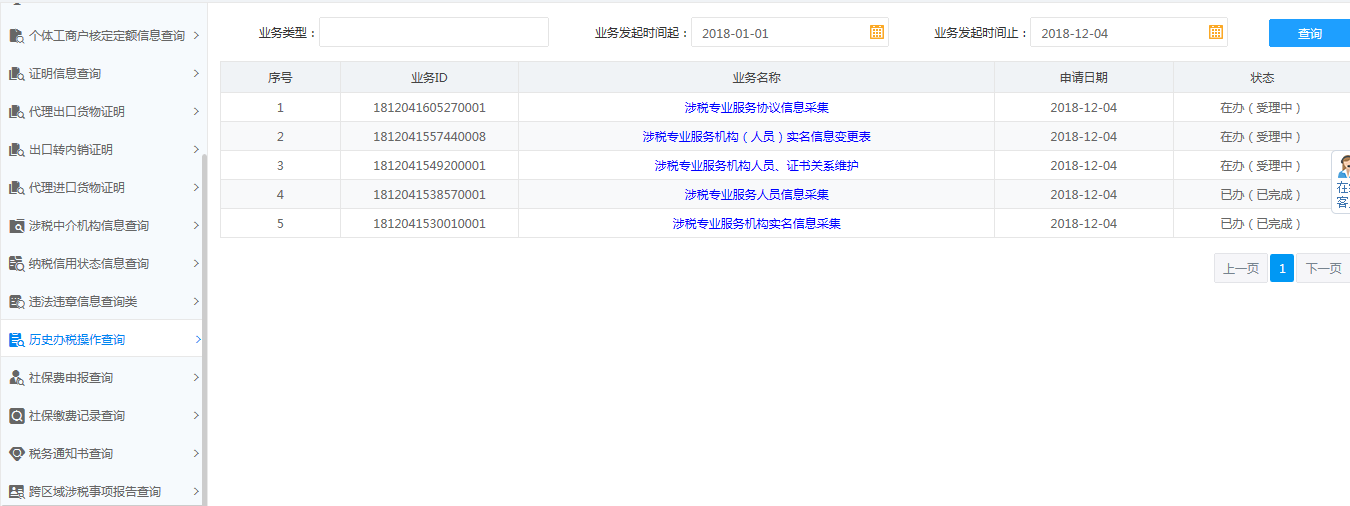Viewport: 1350px width, 506px height.
Task: Expand the 出口转内销证明 chevron arrow
Action: [x=196, y=150]
